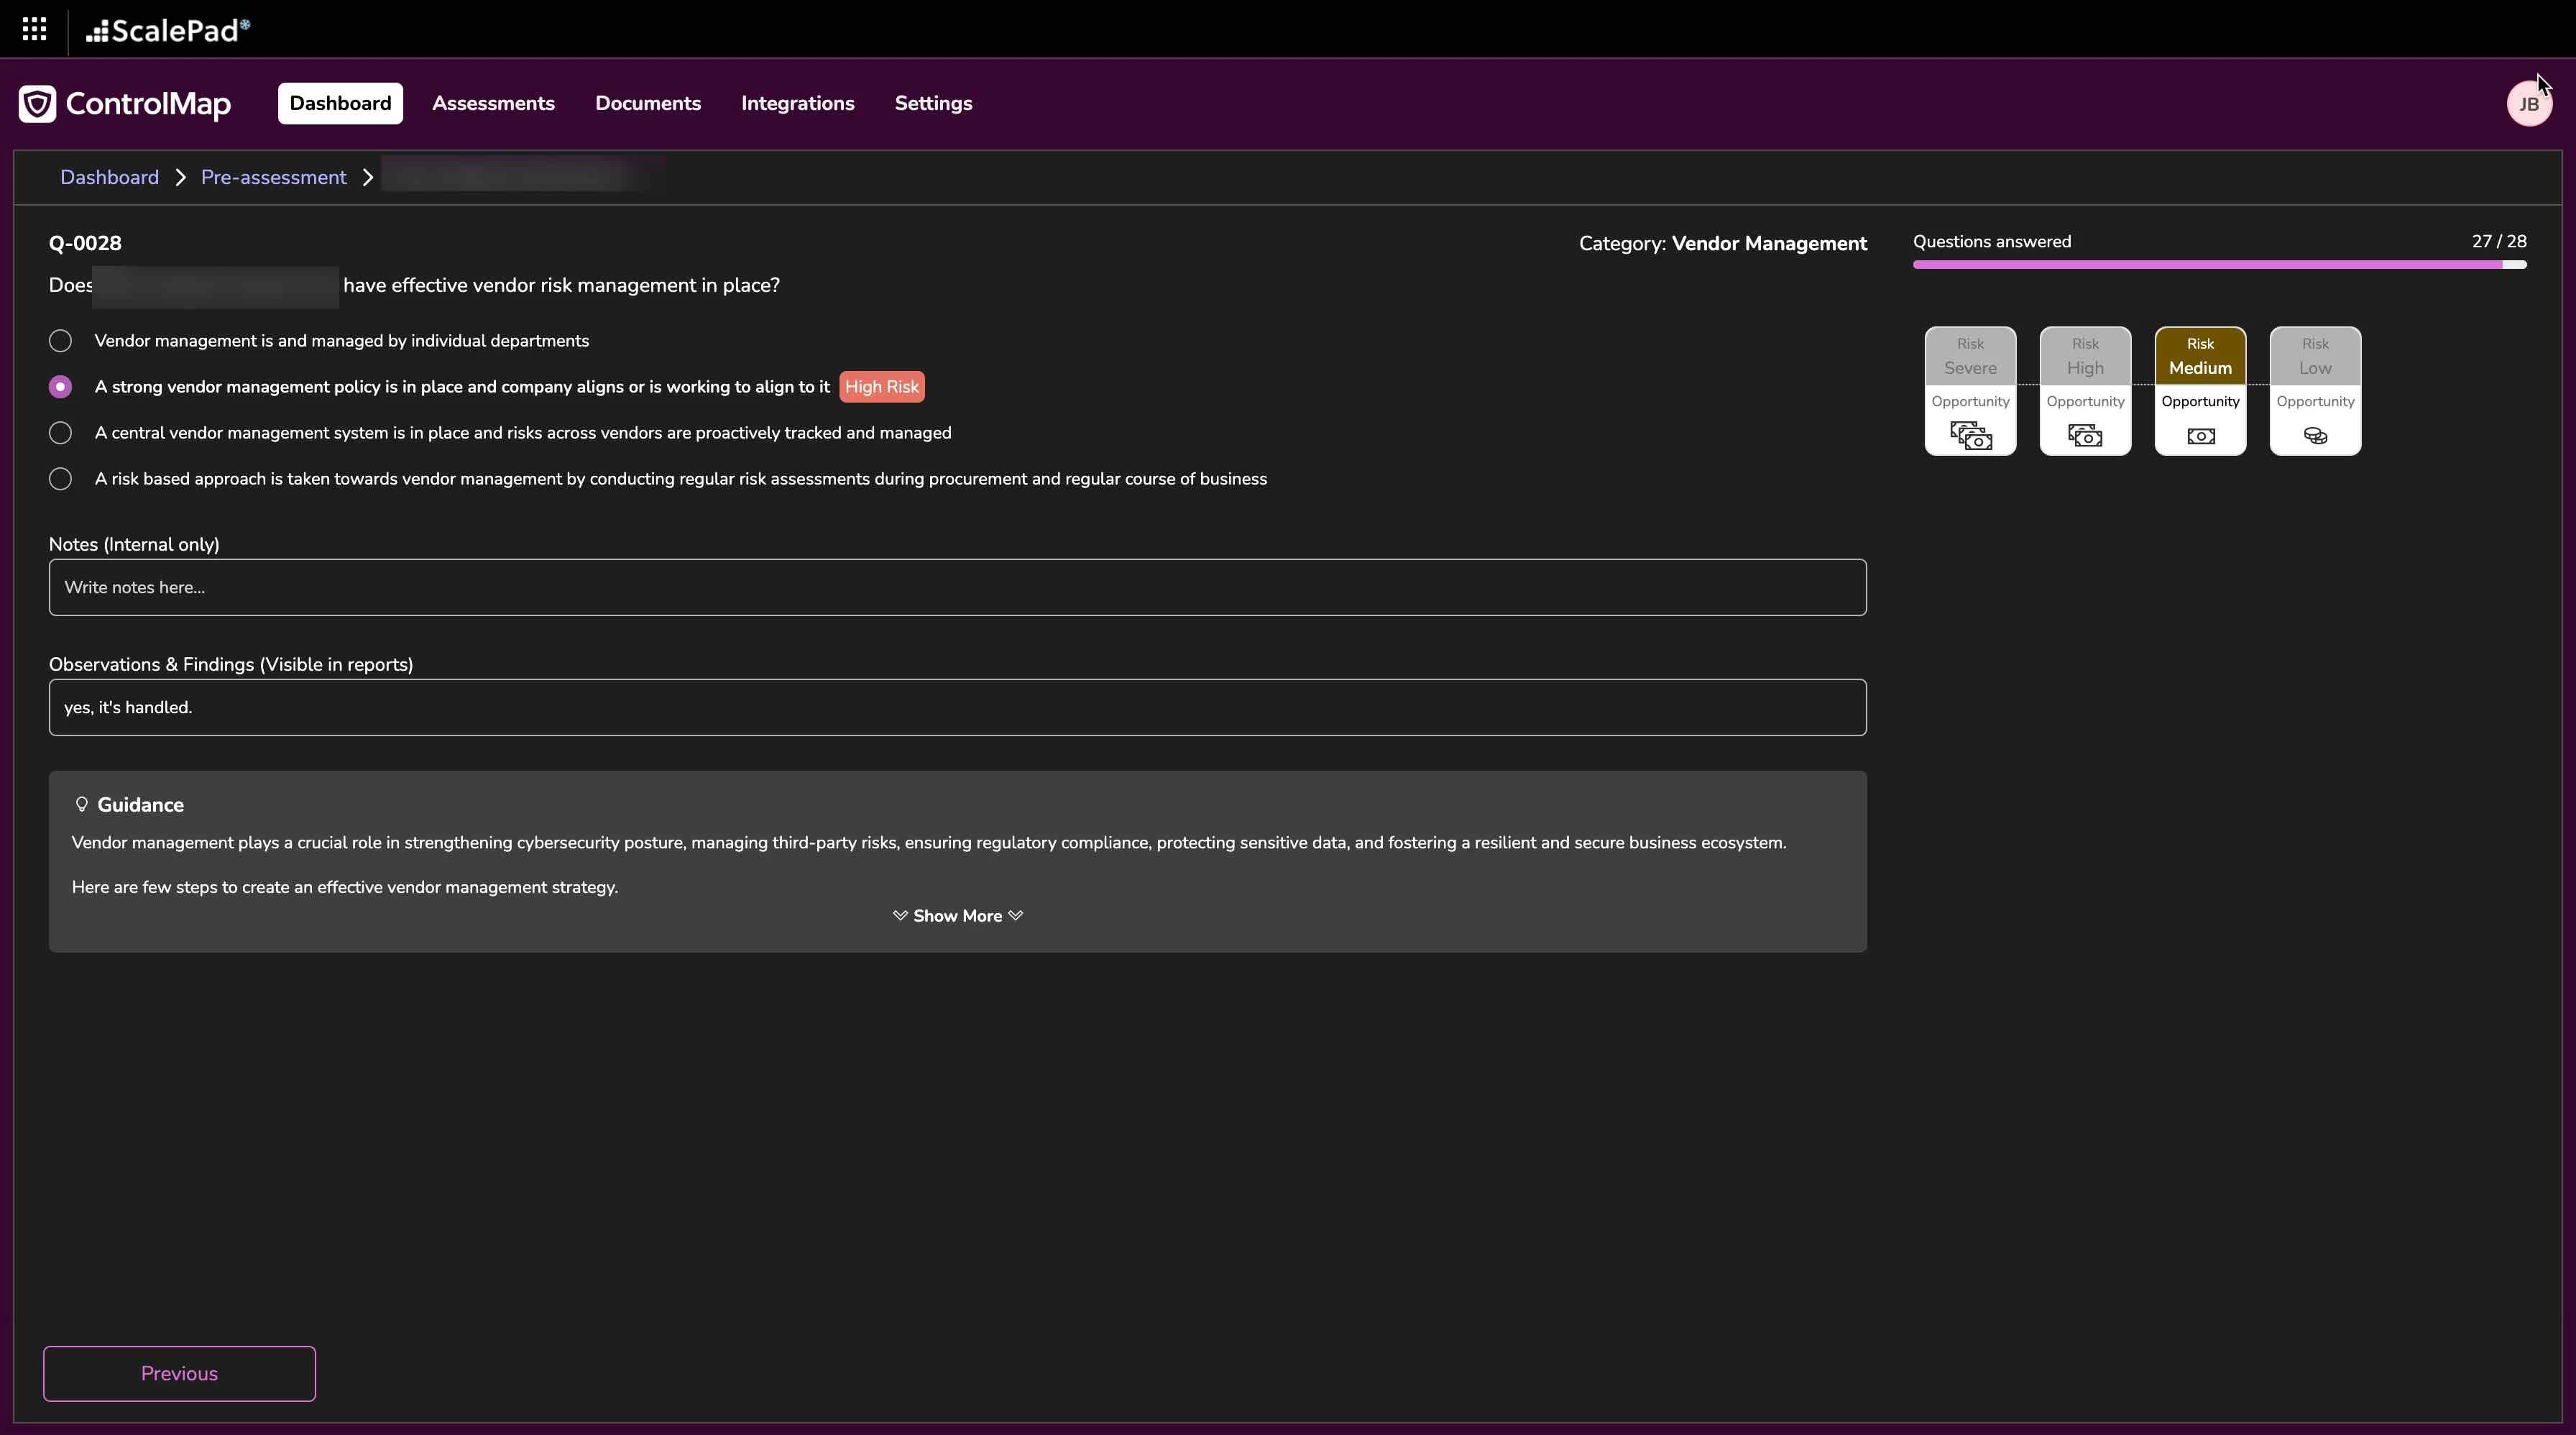
Task: Select the 'risk based approach' radio option
Action: pos(60,479)
